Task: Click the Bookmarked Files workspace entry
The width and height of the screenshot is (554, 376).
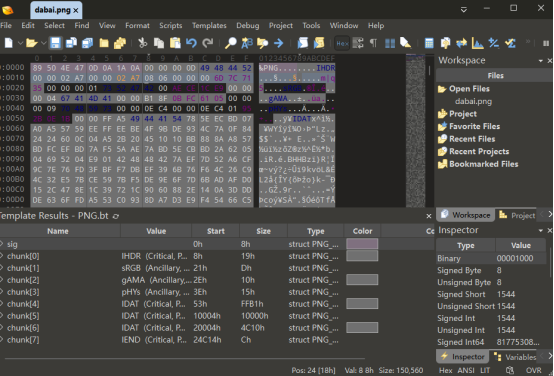Action: tap(478, 164)
